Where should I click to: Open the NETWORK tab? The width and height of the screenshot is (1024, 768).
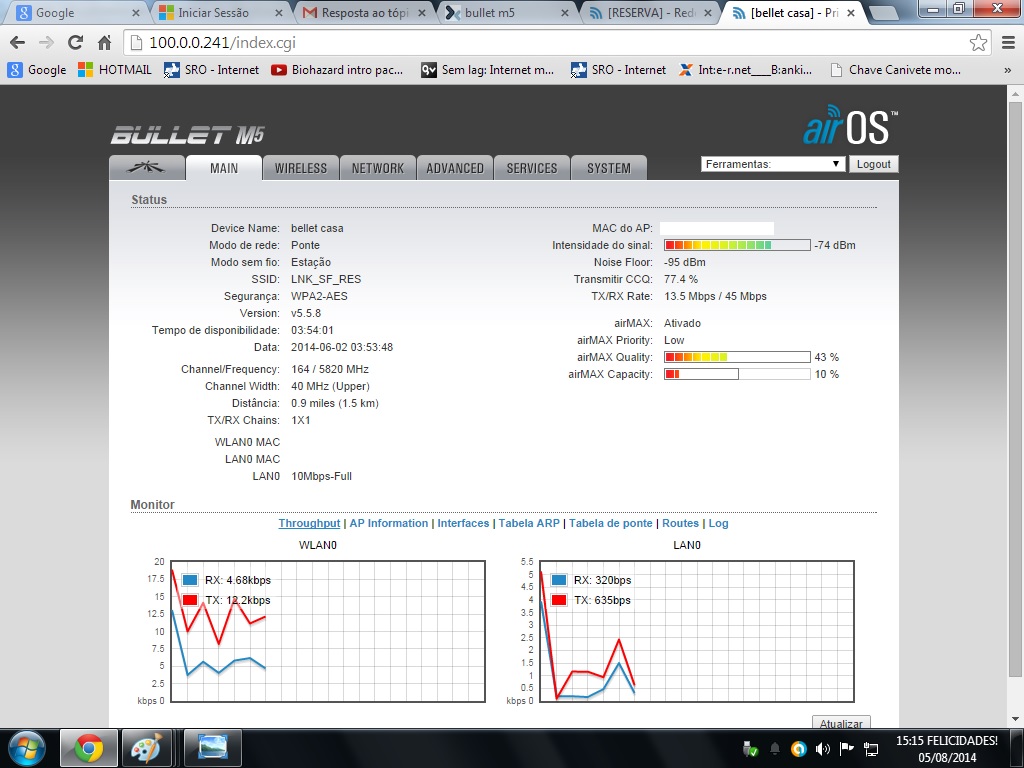377,168
